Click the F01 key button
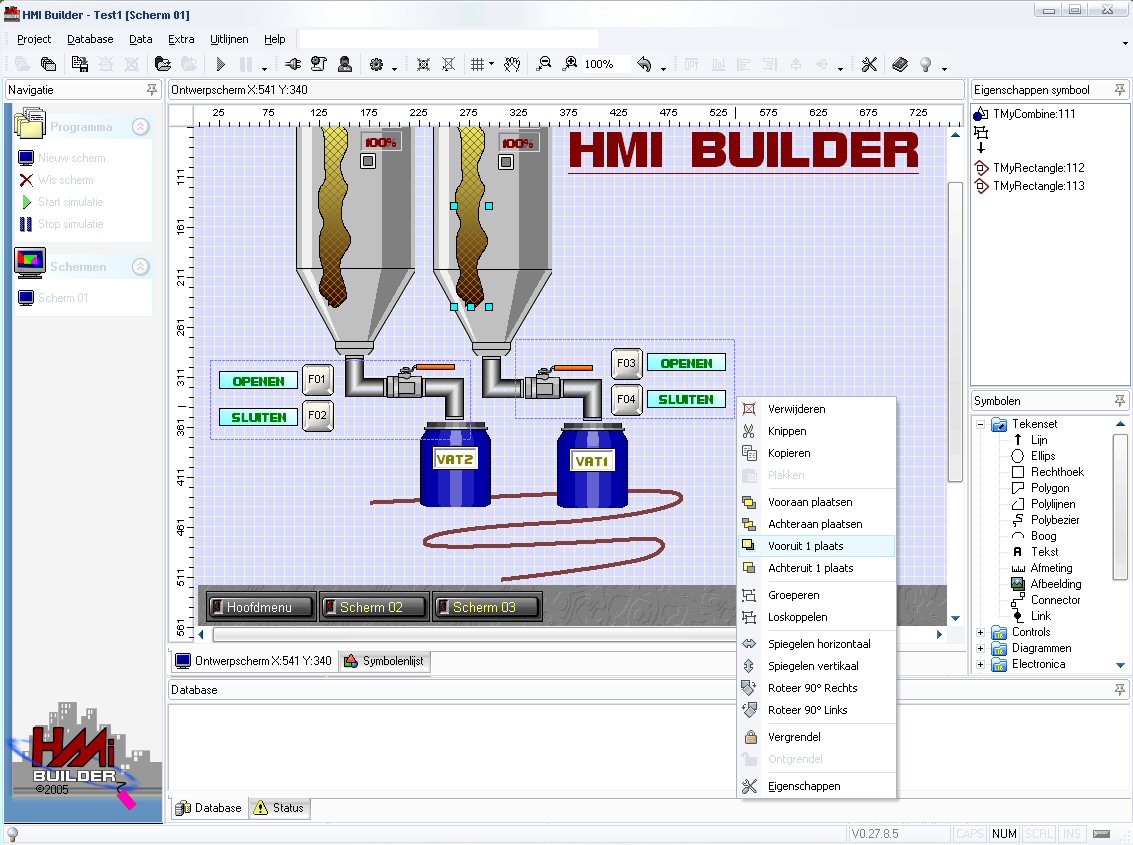The width and height of the screenshot is (1133, 845). pyautogui.click(x=317, y=379)
